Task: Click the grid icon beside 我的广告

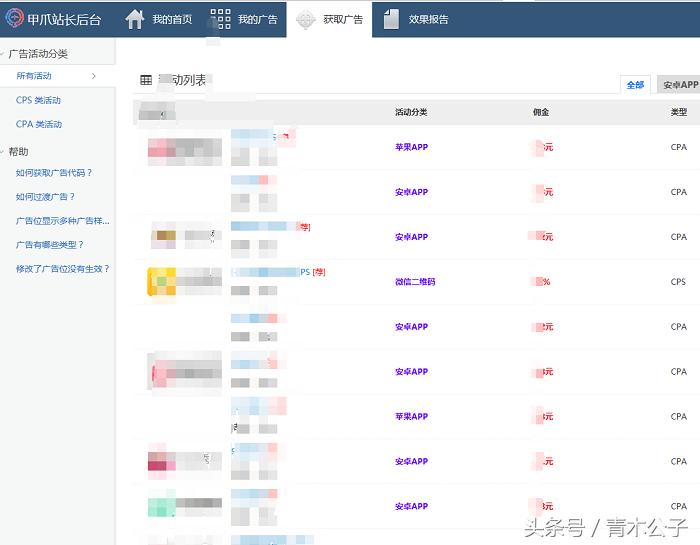Action: pos(220,19)
